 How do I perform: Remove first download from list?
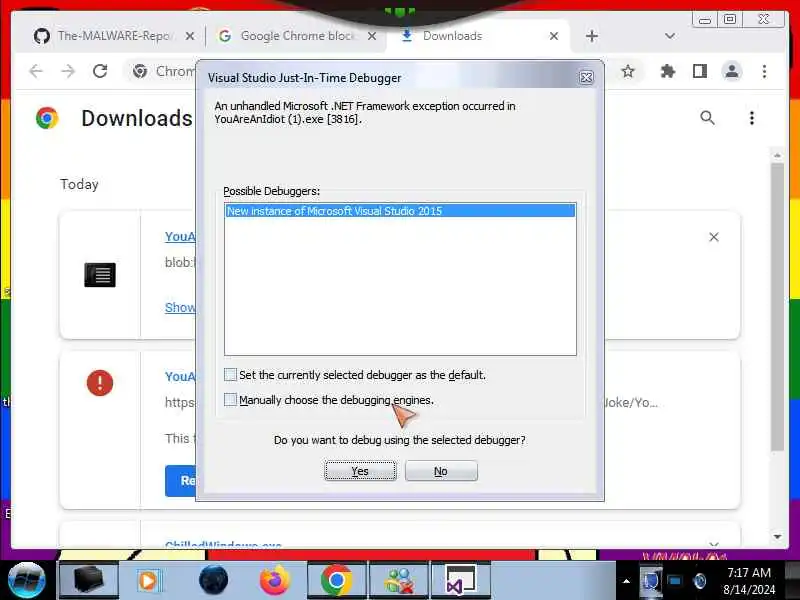(x=714, y=237)
